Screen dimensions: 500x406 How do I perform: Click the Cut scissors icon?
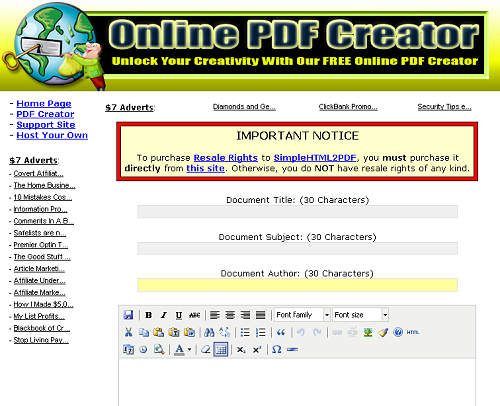(x=128, y=332)
